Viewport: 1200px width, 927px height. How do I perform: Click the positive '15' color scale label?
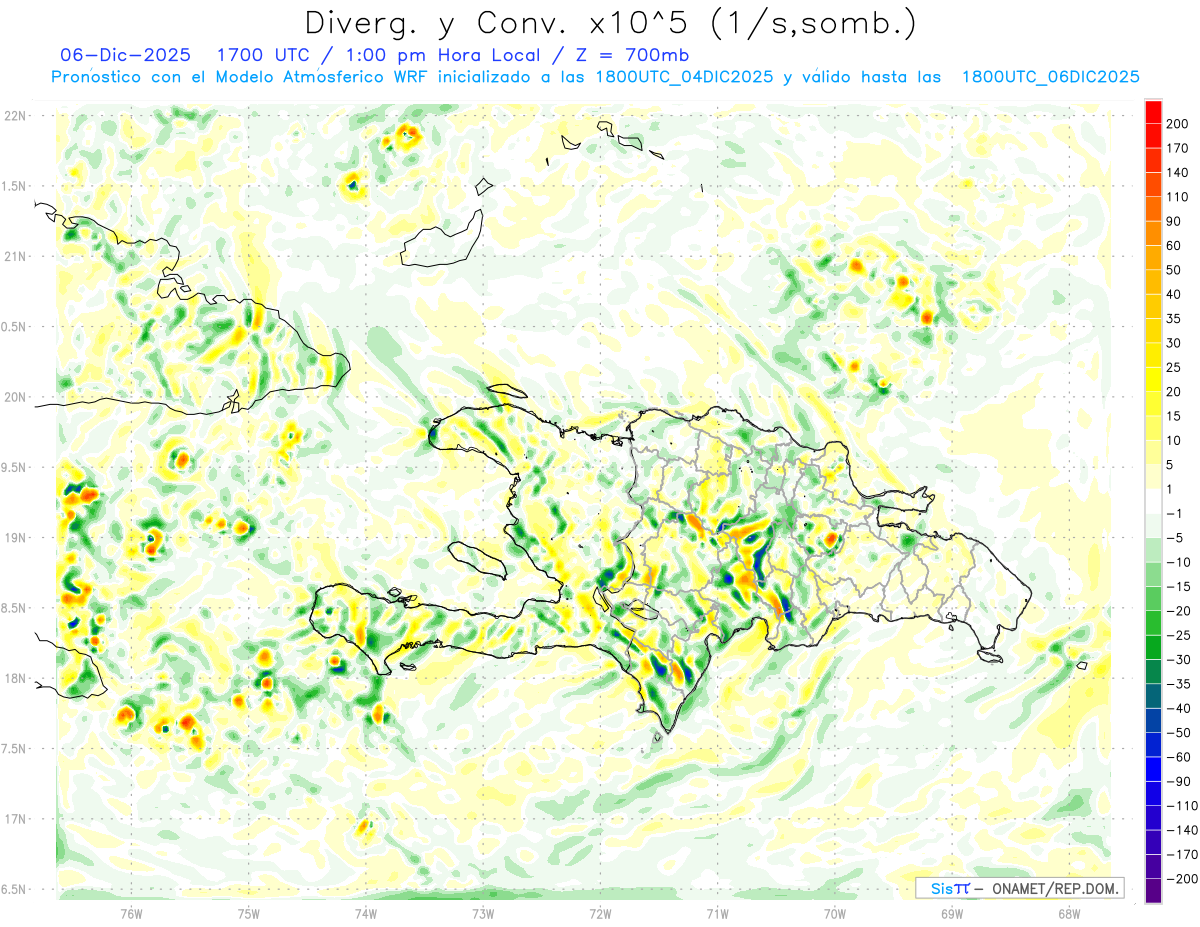[x=1174, y=416]
